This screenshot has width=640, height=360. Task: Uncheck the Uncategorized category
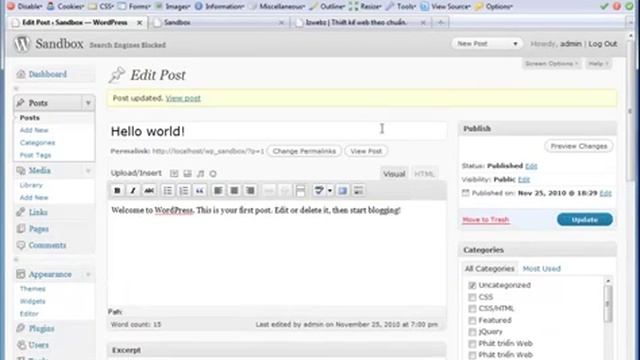coord(472,285)
